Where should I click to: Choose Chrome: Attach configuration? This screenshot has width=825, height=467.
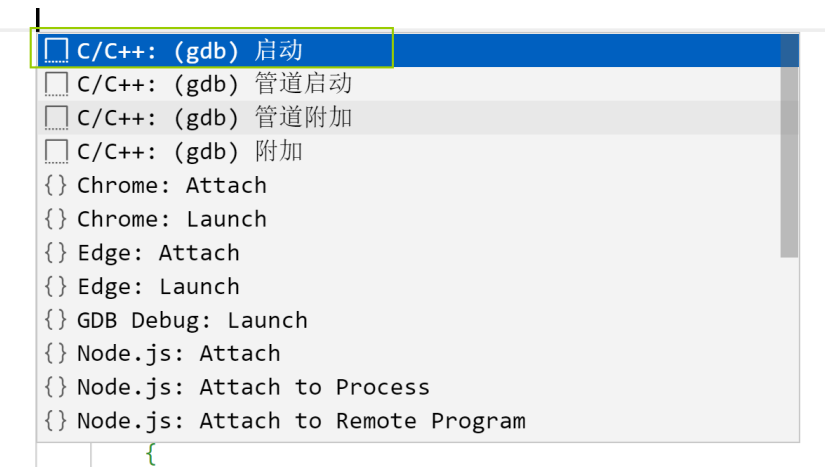(x=418, y=185)
